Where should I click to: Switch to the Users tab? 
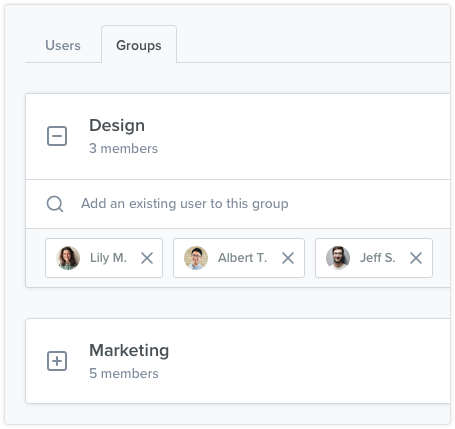point(63,45)
